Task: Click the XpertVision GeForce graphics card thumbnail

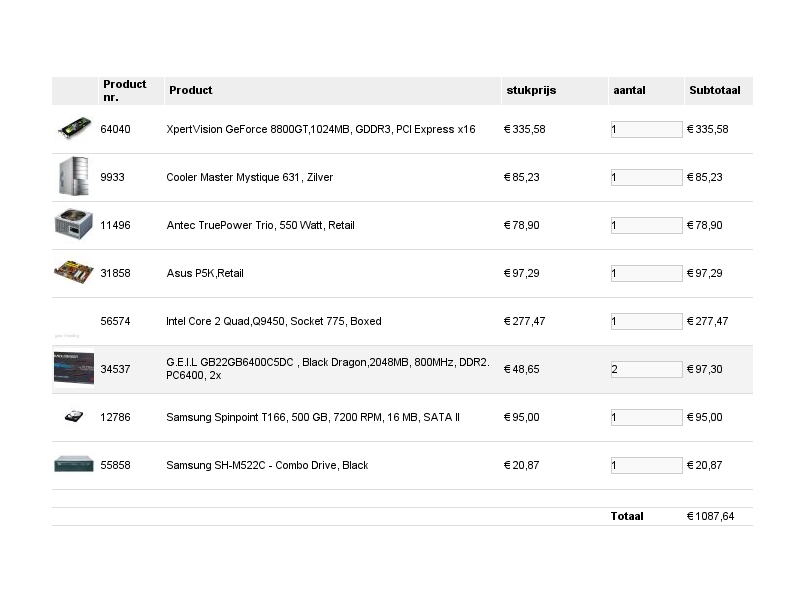Action: pos(74,128)
